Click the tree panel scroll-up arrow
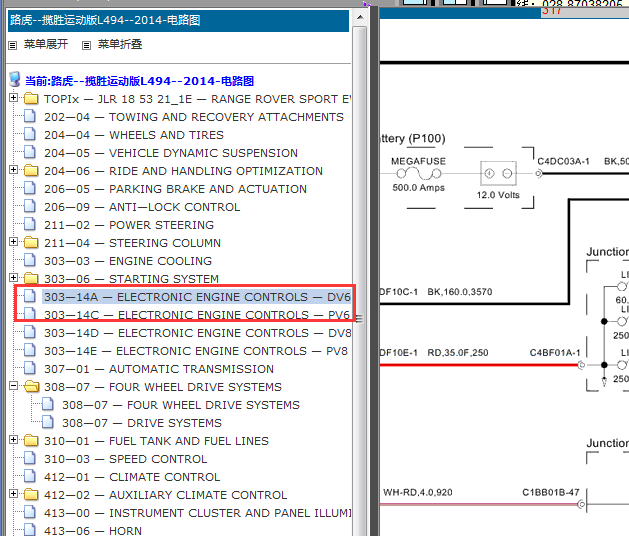 coord(360,18)
